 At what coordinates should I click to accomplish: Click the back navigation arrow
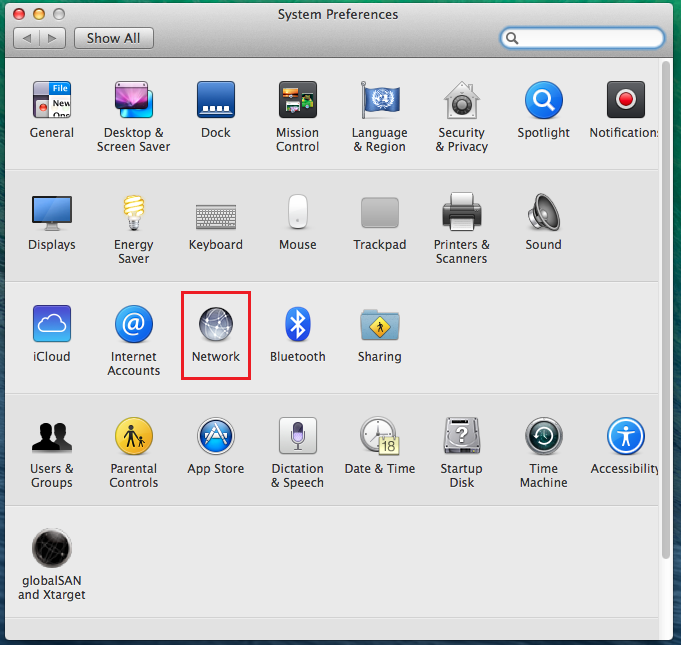click(x=28, y=38)
